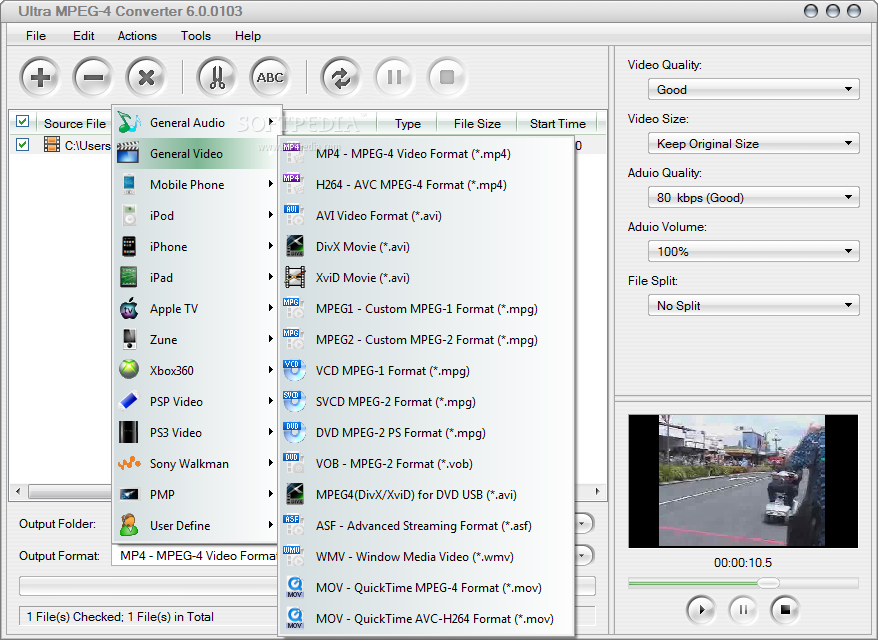
Task: Open the Video Size dropdown
Action: point(753,143)
